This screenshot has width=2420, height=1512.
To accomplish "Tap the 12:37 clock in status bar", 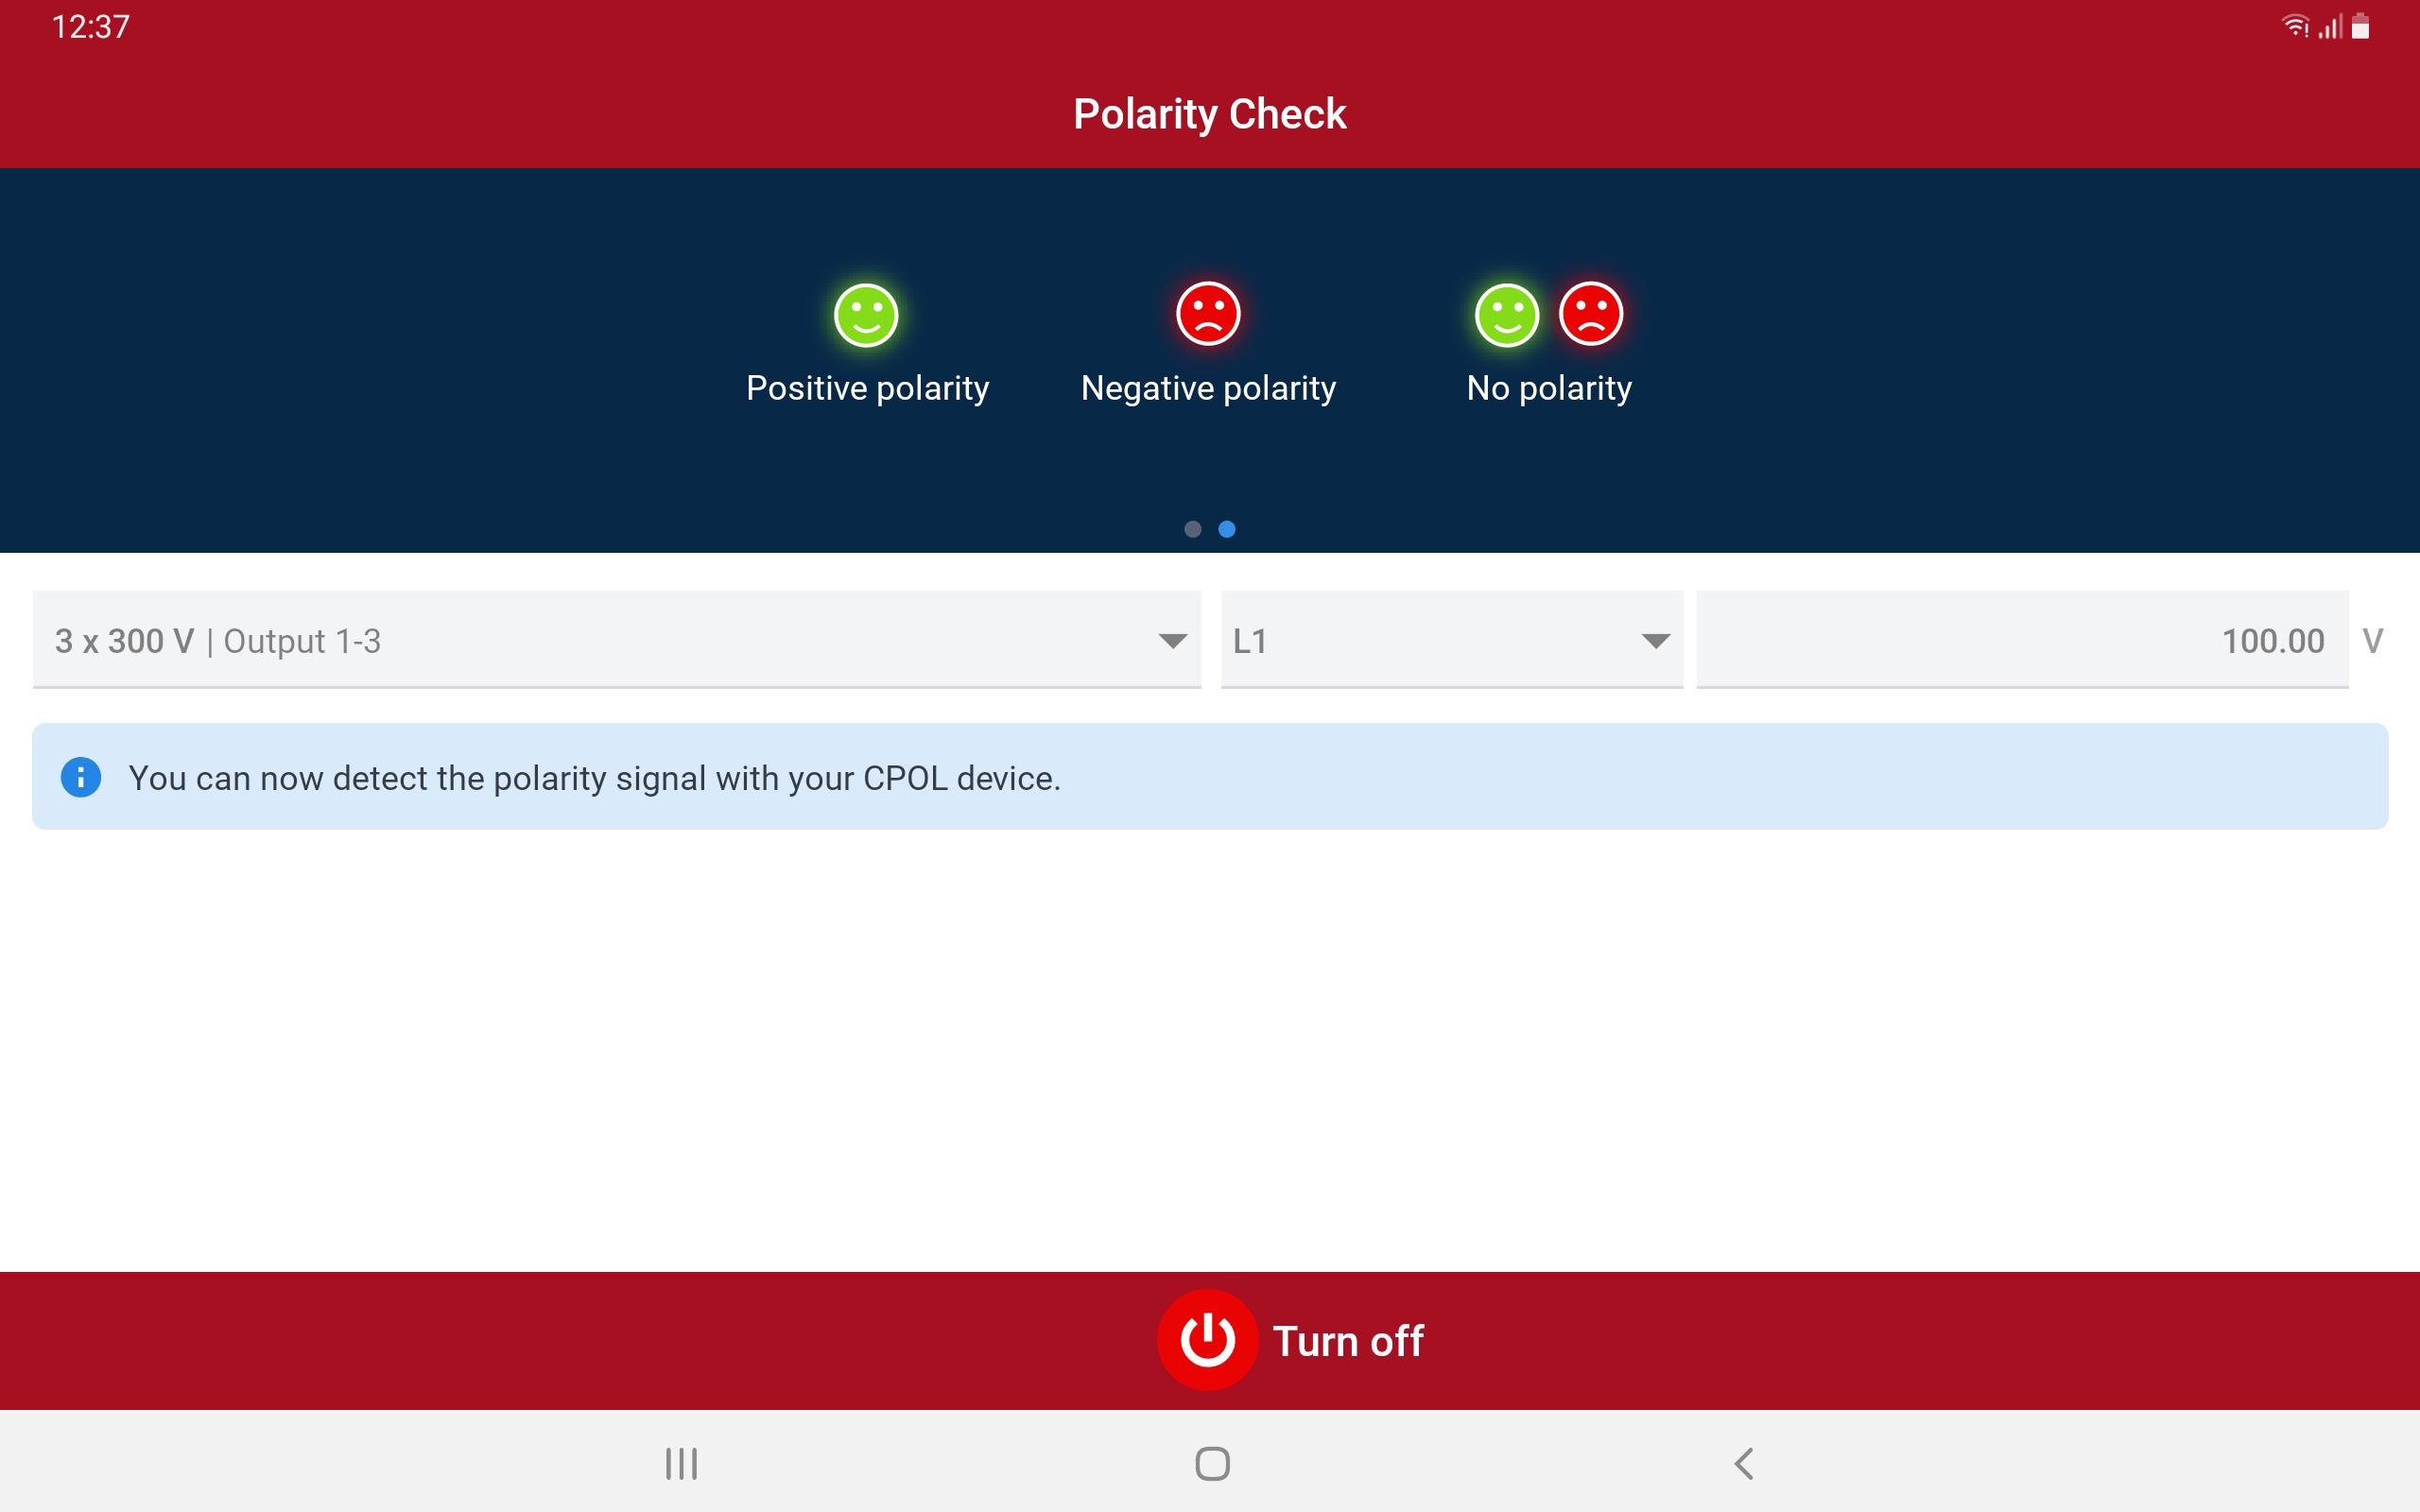I will (91, 27).
